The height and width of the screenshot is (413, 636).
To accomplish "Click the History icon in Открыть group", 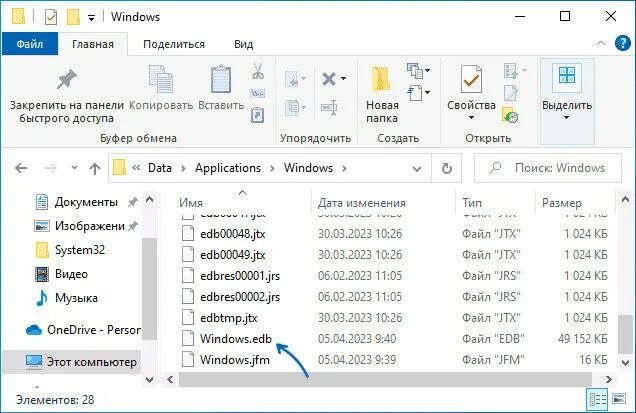I will point(510,115).
